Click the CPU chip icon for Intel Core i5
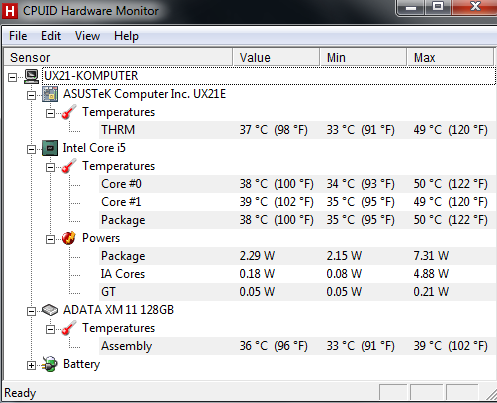This screenshot has height=403, width=497. pyautogui.click(x=50, y=148)
